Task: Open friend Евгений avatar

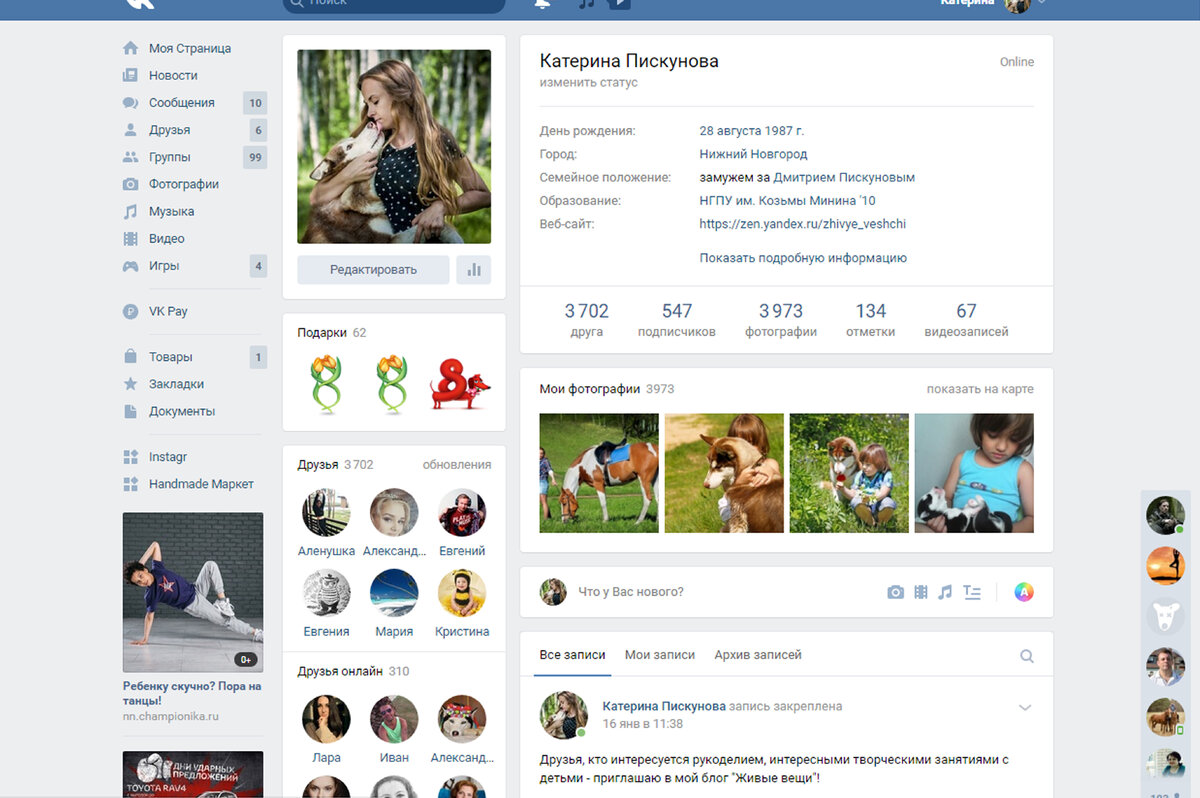Action: pos(462,513)
